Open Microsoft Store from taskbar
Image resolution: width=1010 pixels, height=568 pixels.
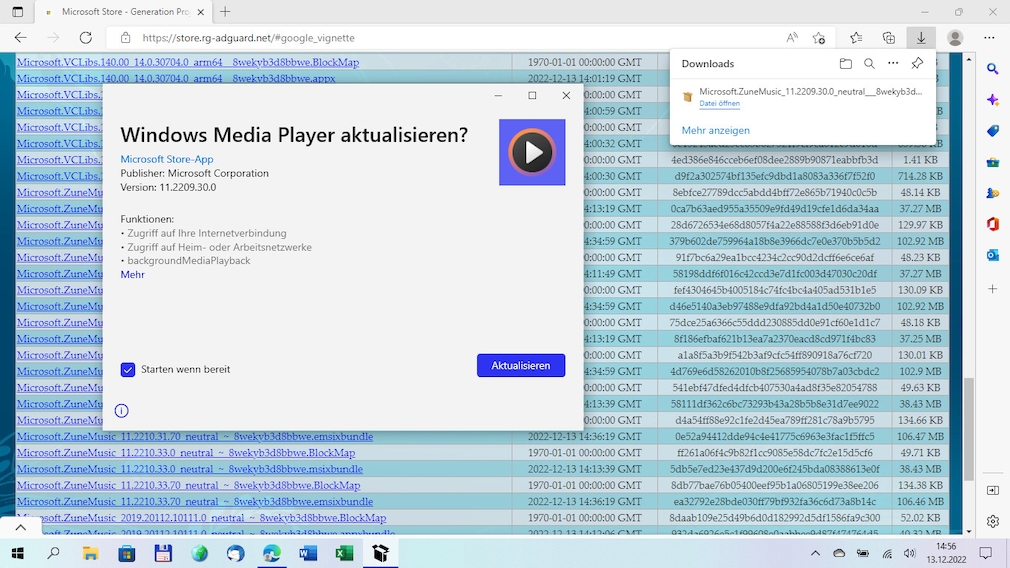[126, 553]
